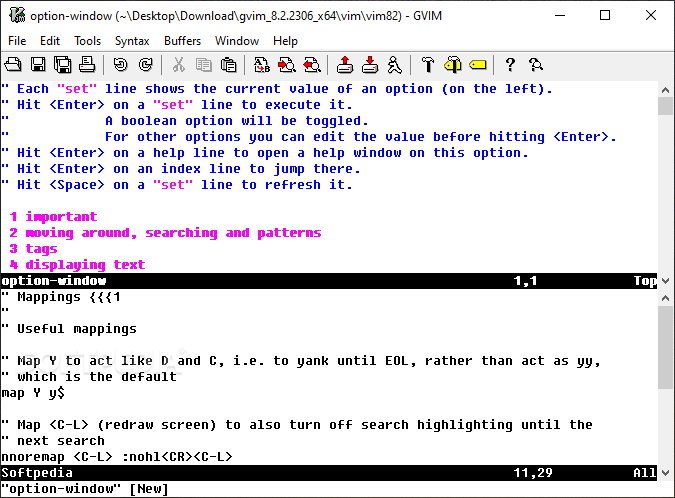Save session using red down-arrow icon

click(x=369, y=65)
